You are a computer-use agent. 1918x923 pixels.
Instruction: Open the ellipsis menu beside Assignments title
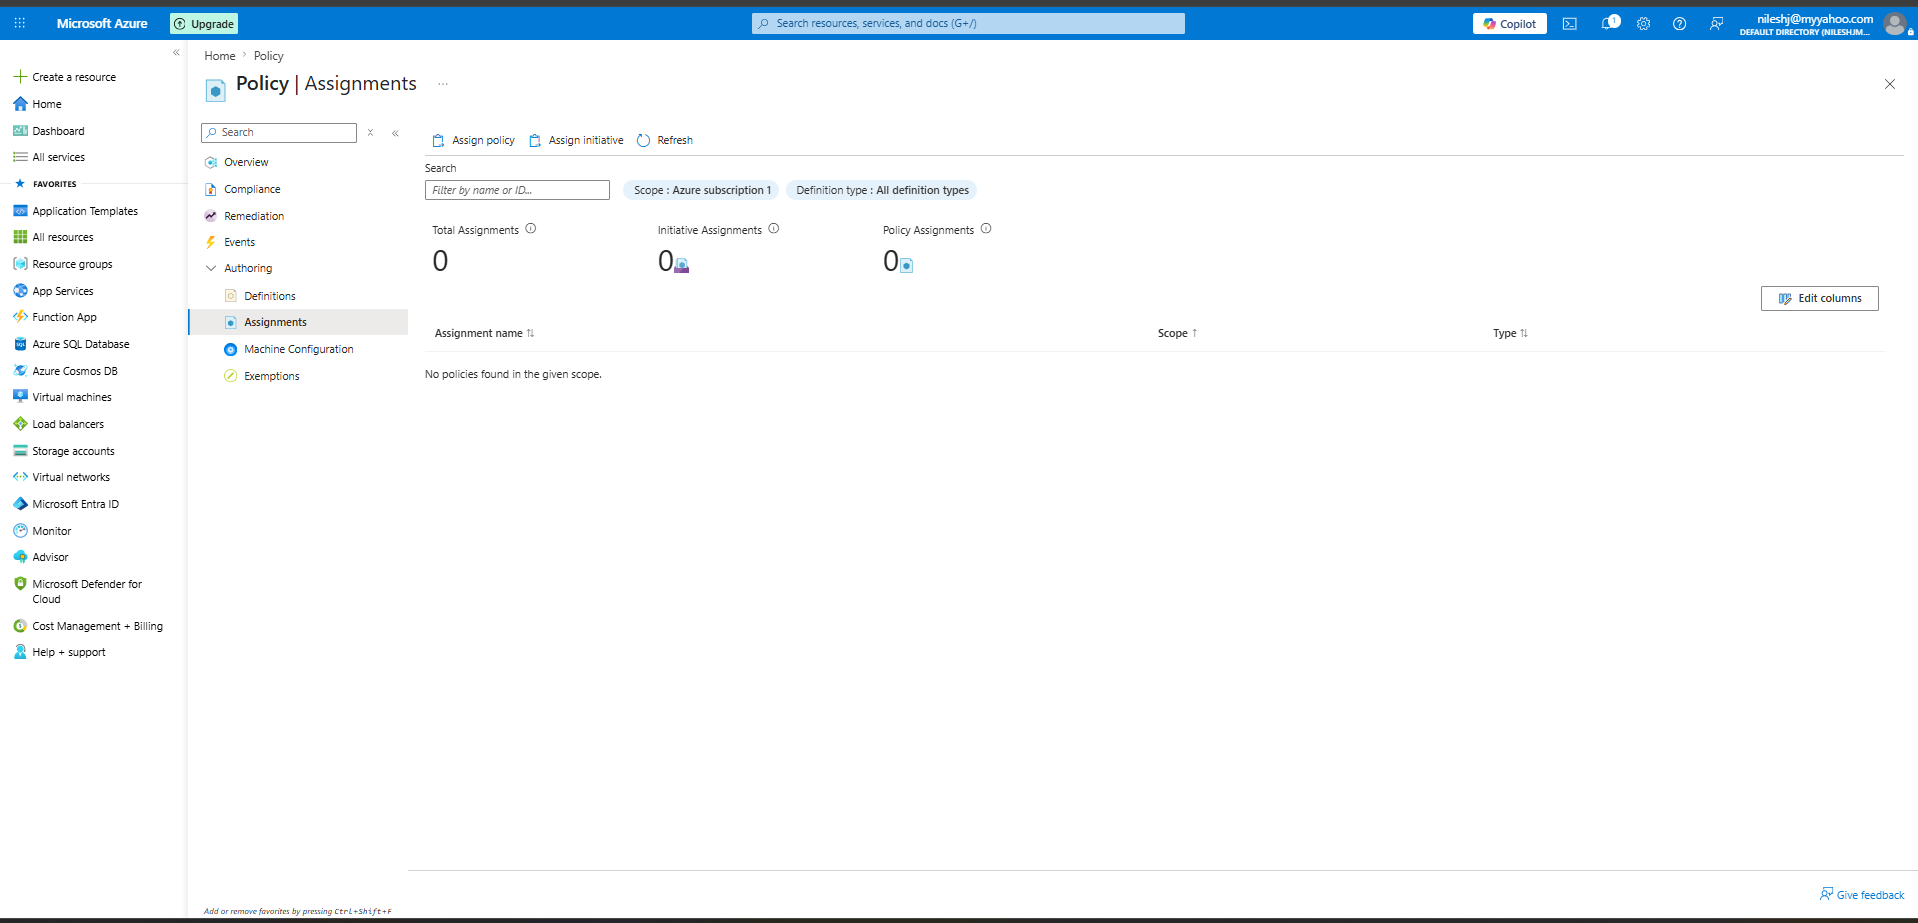[443, 84]
